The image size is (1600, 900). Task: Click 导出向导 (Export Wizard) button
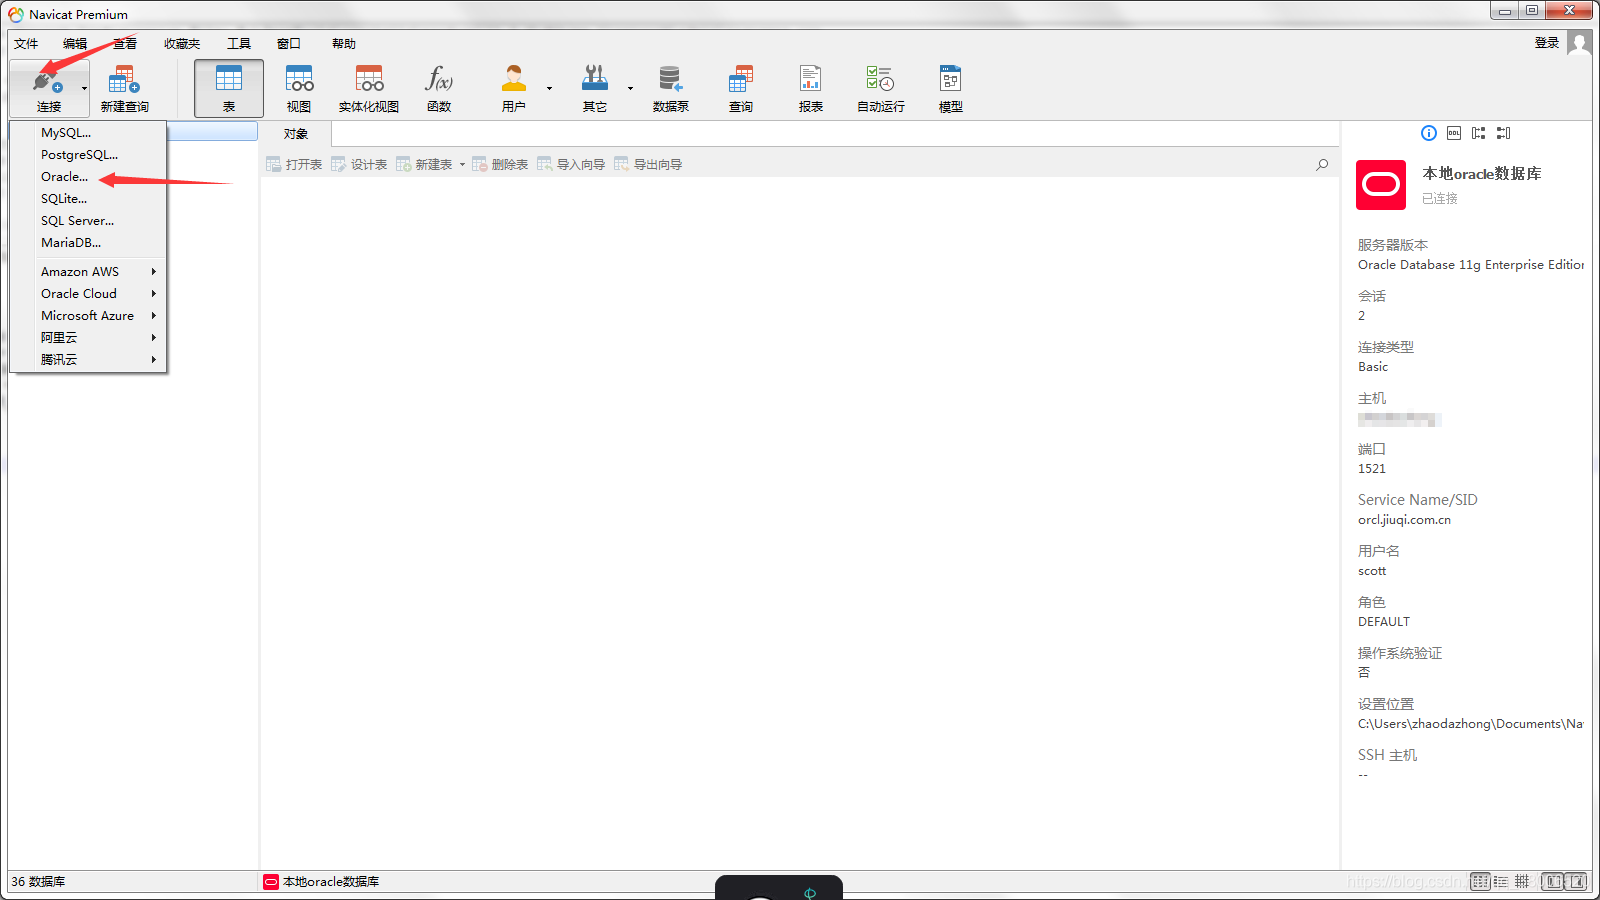pos(648,165)
